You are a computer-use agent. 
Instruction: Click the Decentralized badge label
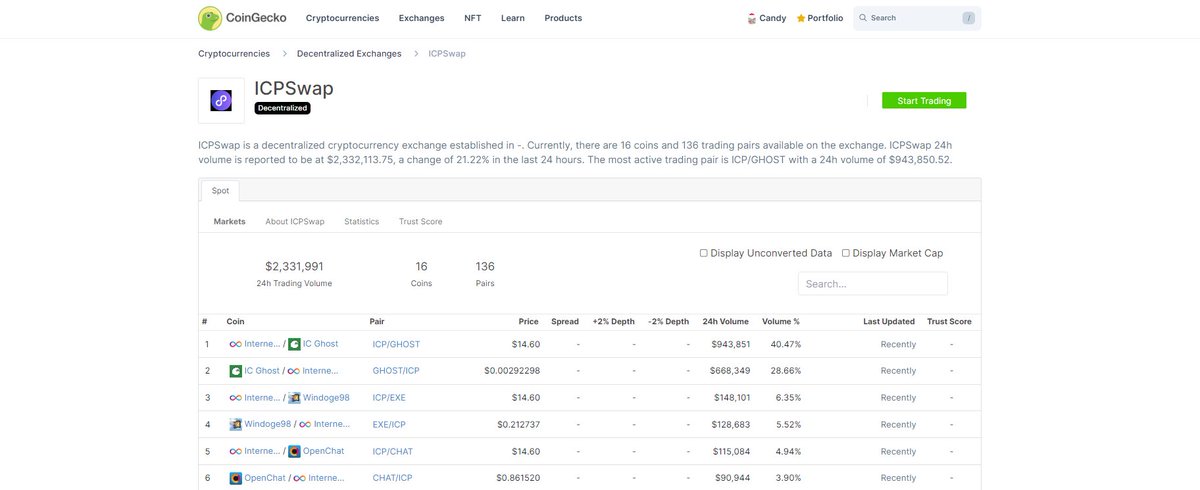(282, 108)
